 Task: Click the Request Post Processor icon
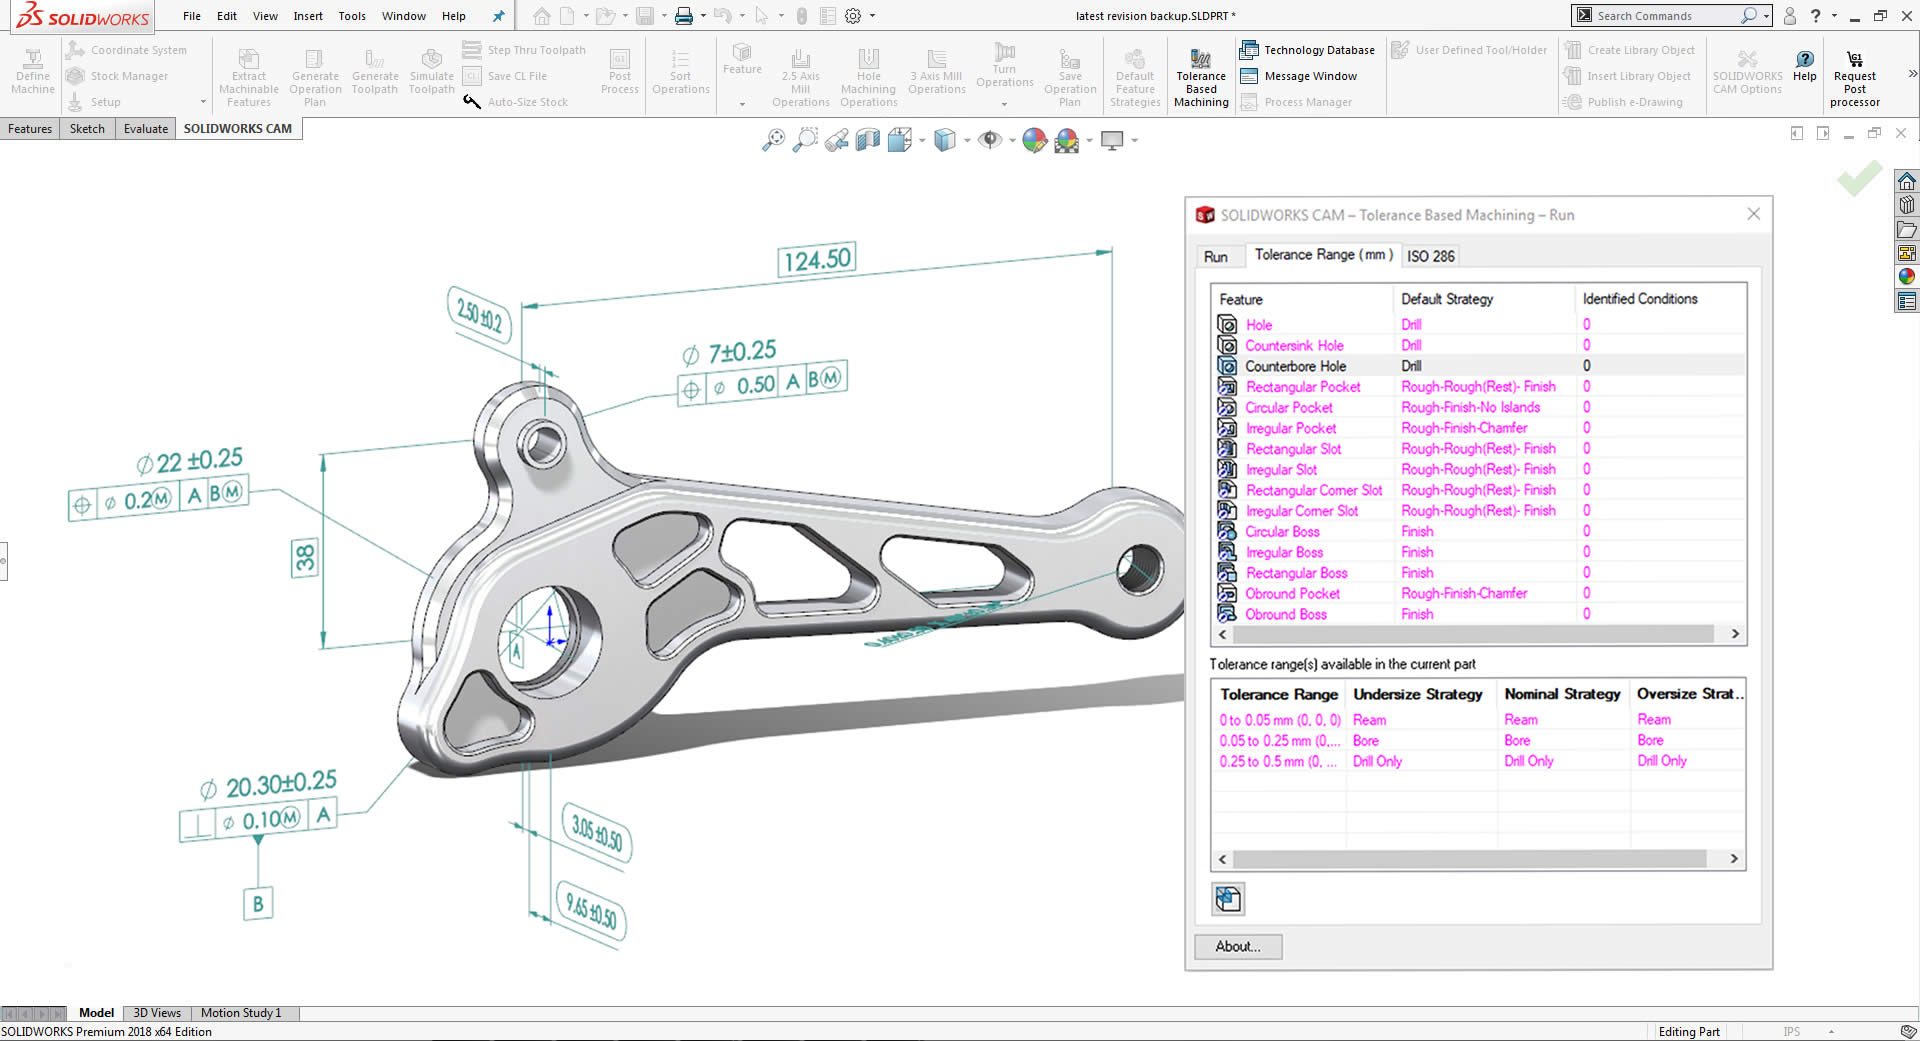pos(1854,60)
